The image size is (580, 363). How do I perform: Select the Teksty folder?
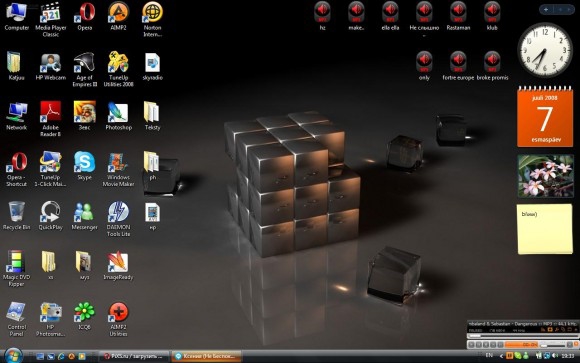152,116
